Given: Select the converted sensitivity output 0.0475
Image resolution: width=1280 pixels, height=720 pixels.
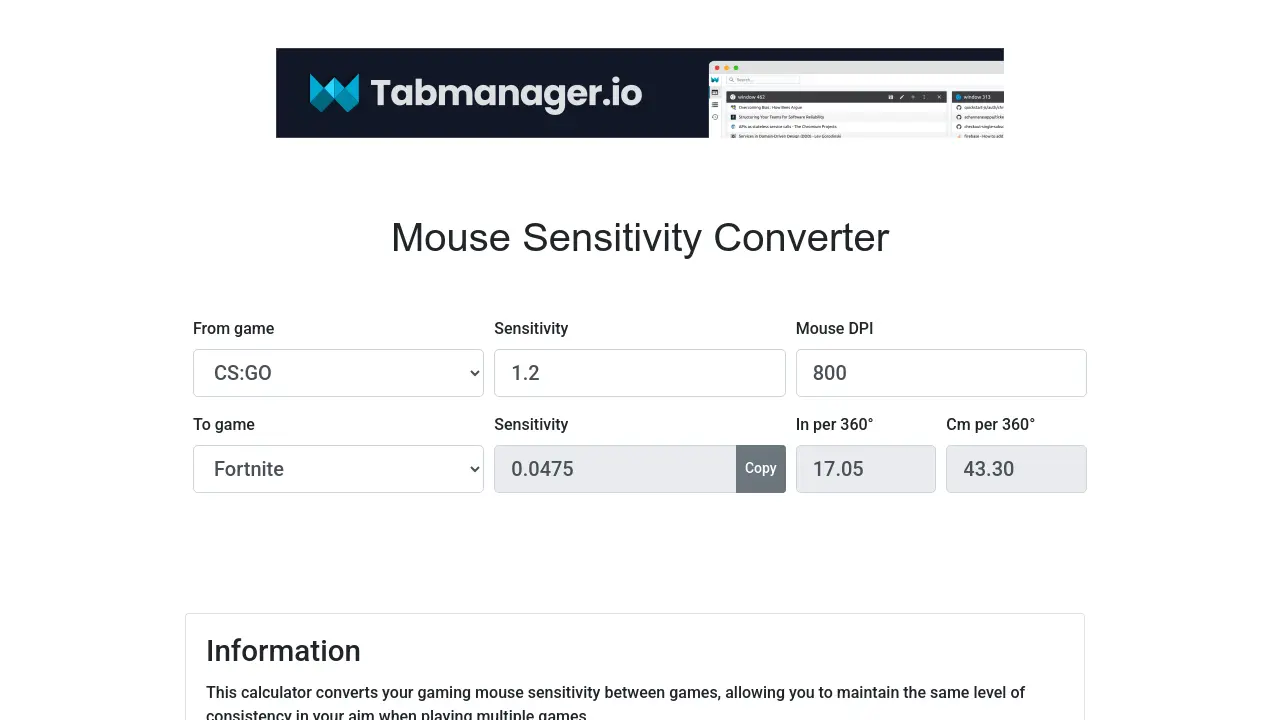Looking at the screenshot, I should coord(615,469).
